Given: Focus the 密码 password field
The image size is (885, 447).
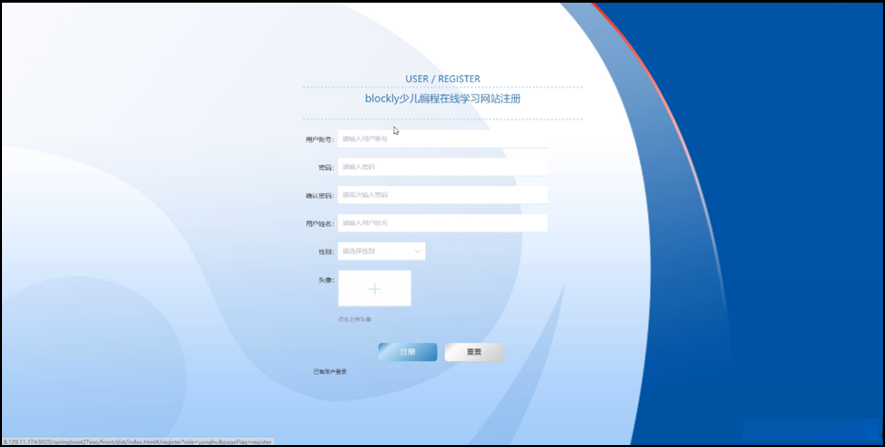Looking at the screenshot, I should click(442, 167).
